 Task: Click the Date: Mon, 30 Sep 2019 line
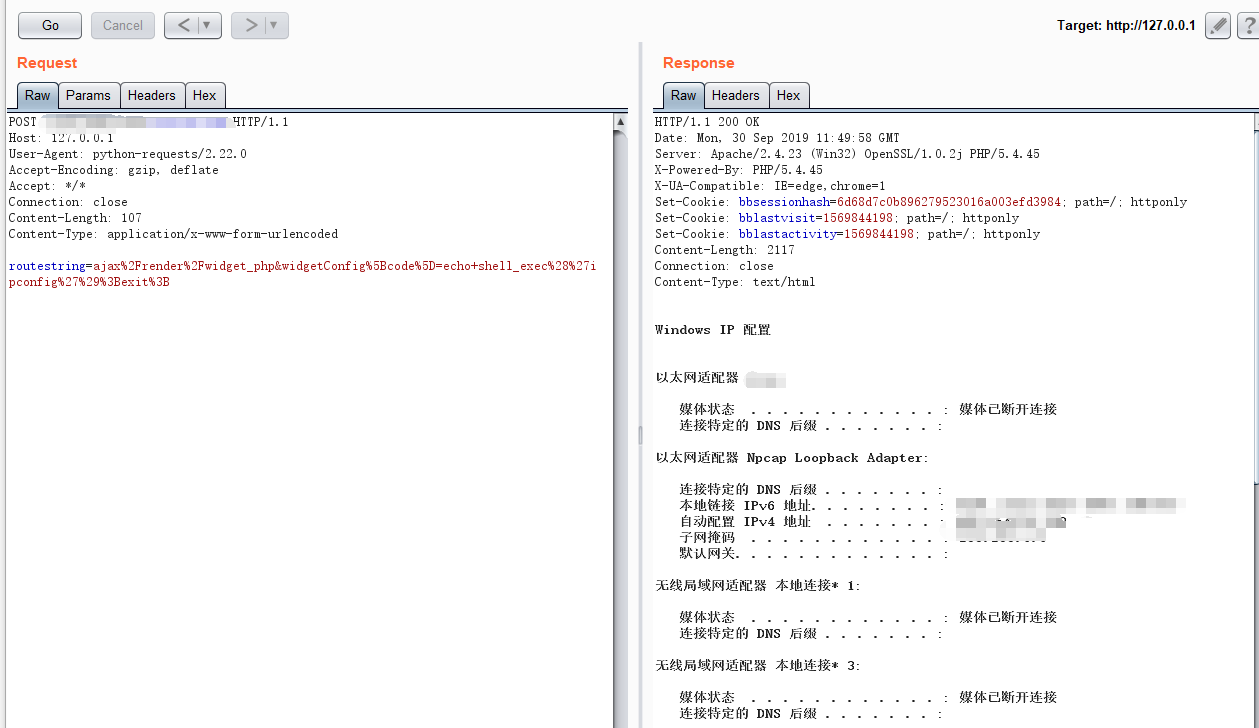(x=777, y=138)
